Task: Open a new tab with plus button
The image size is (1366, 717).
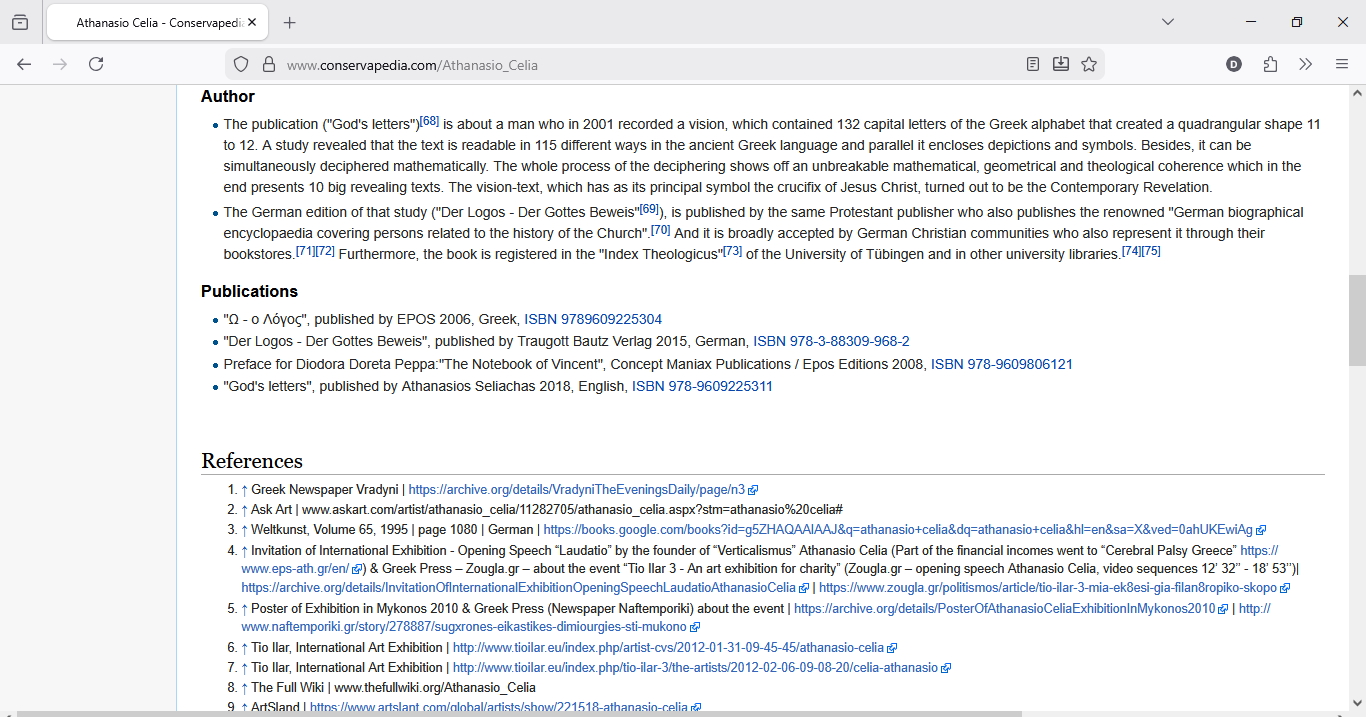Action: pyautogui.click(x=290, y=22)
